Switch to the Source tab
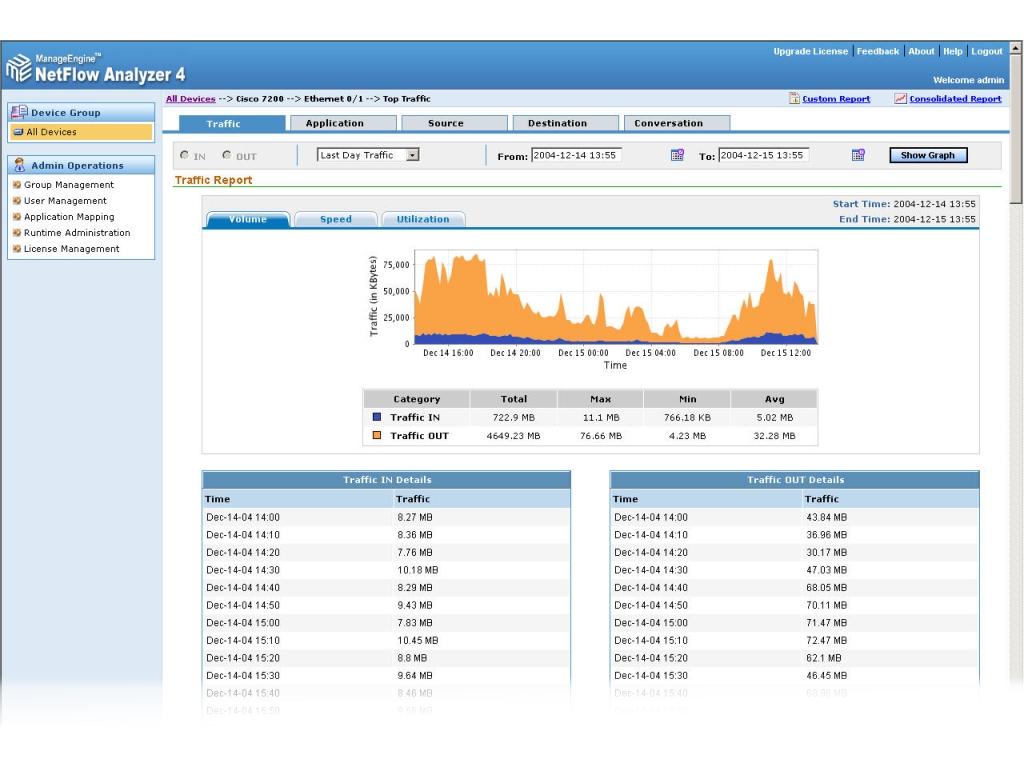Screen dimensions: 1024x768 pos(455,123)
